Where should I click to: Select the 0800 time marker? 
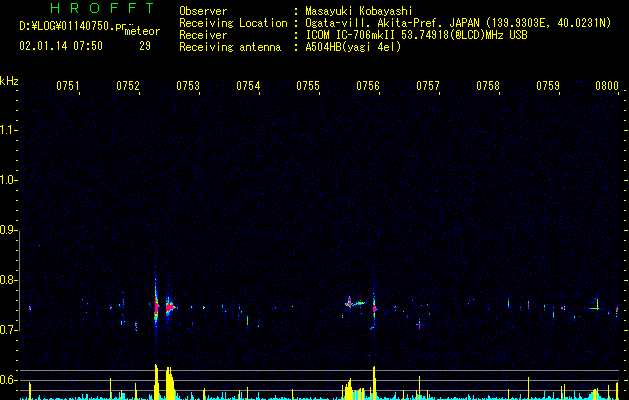[x=607, y=85]
